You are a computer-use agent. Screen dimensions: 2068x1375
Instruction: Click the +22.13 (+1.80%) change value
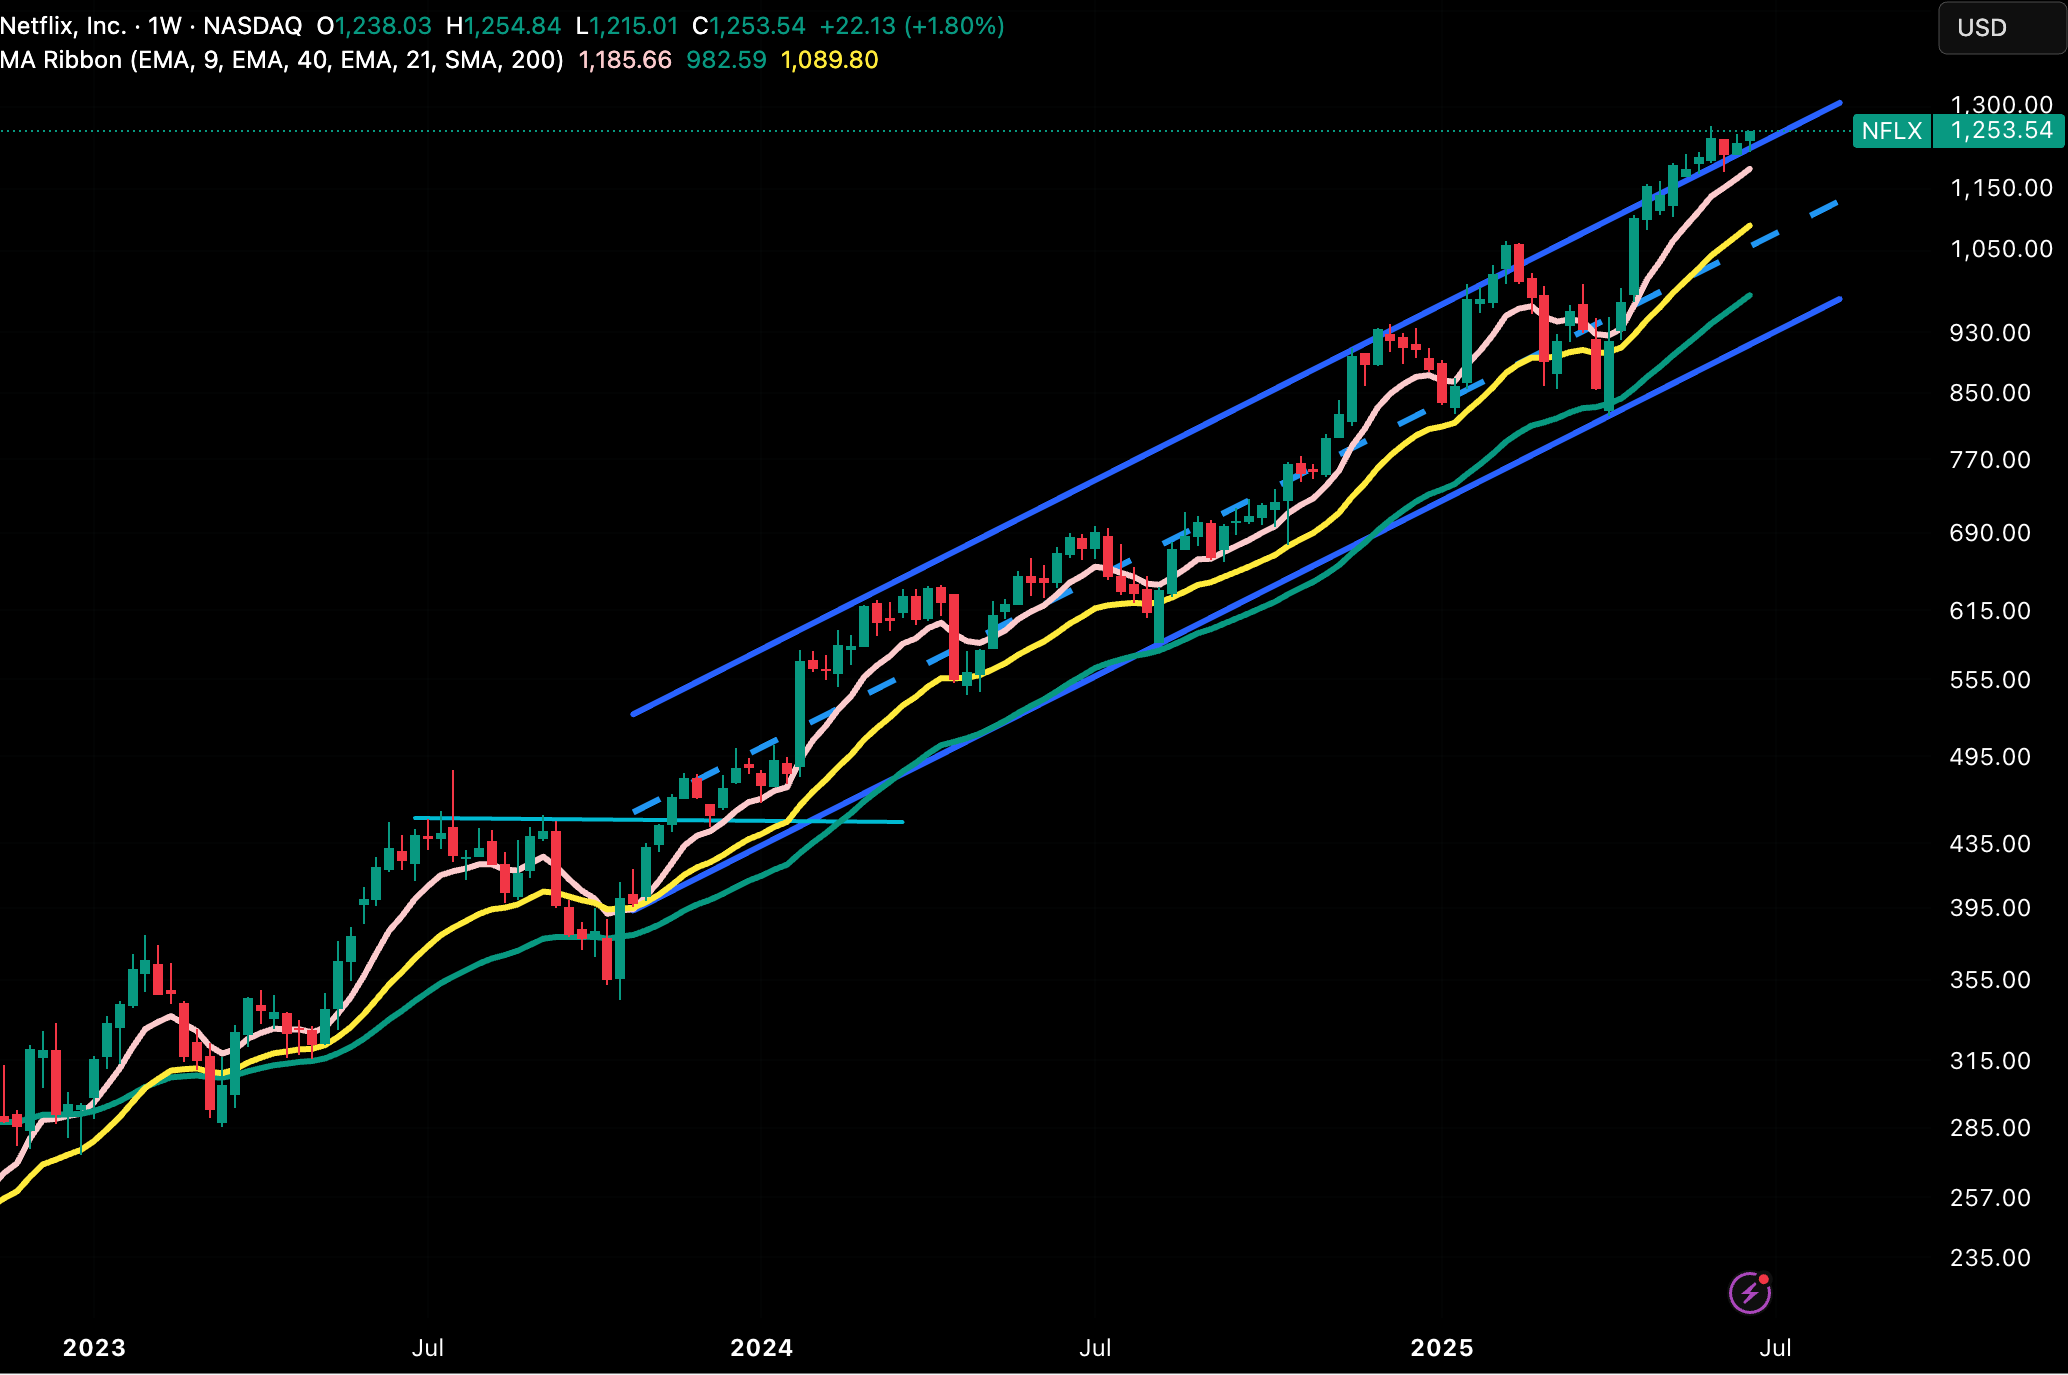(912, 26)
